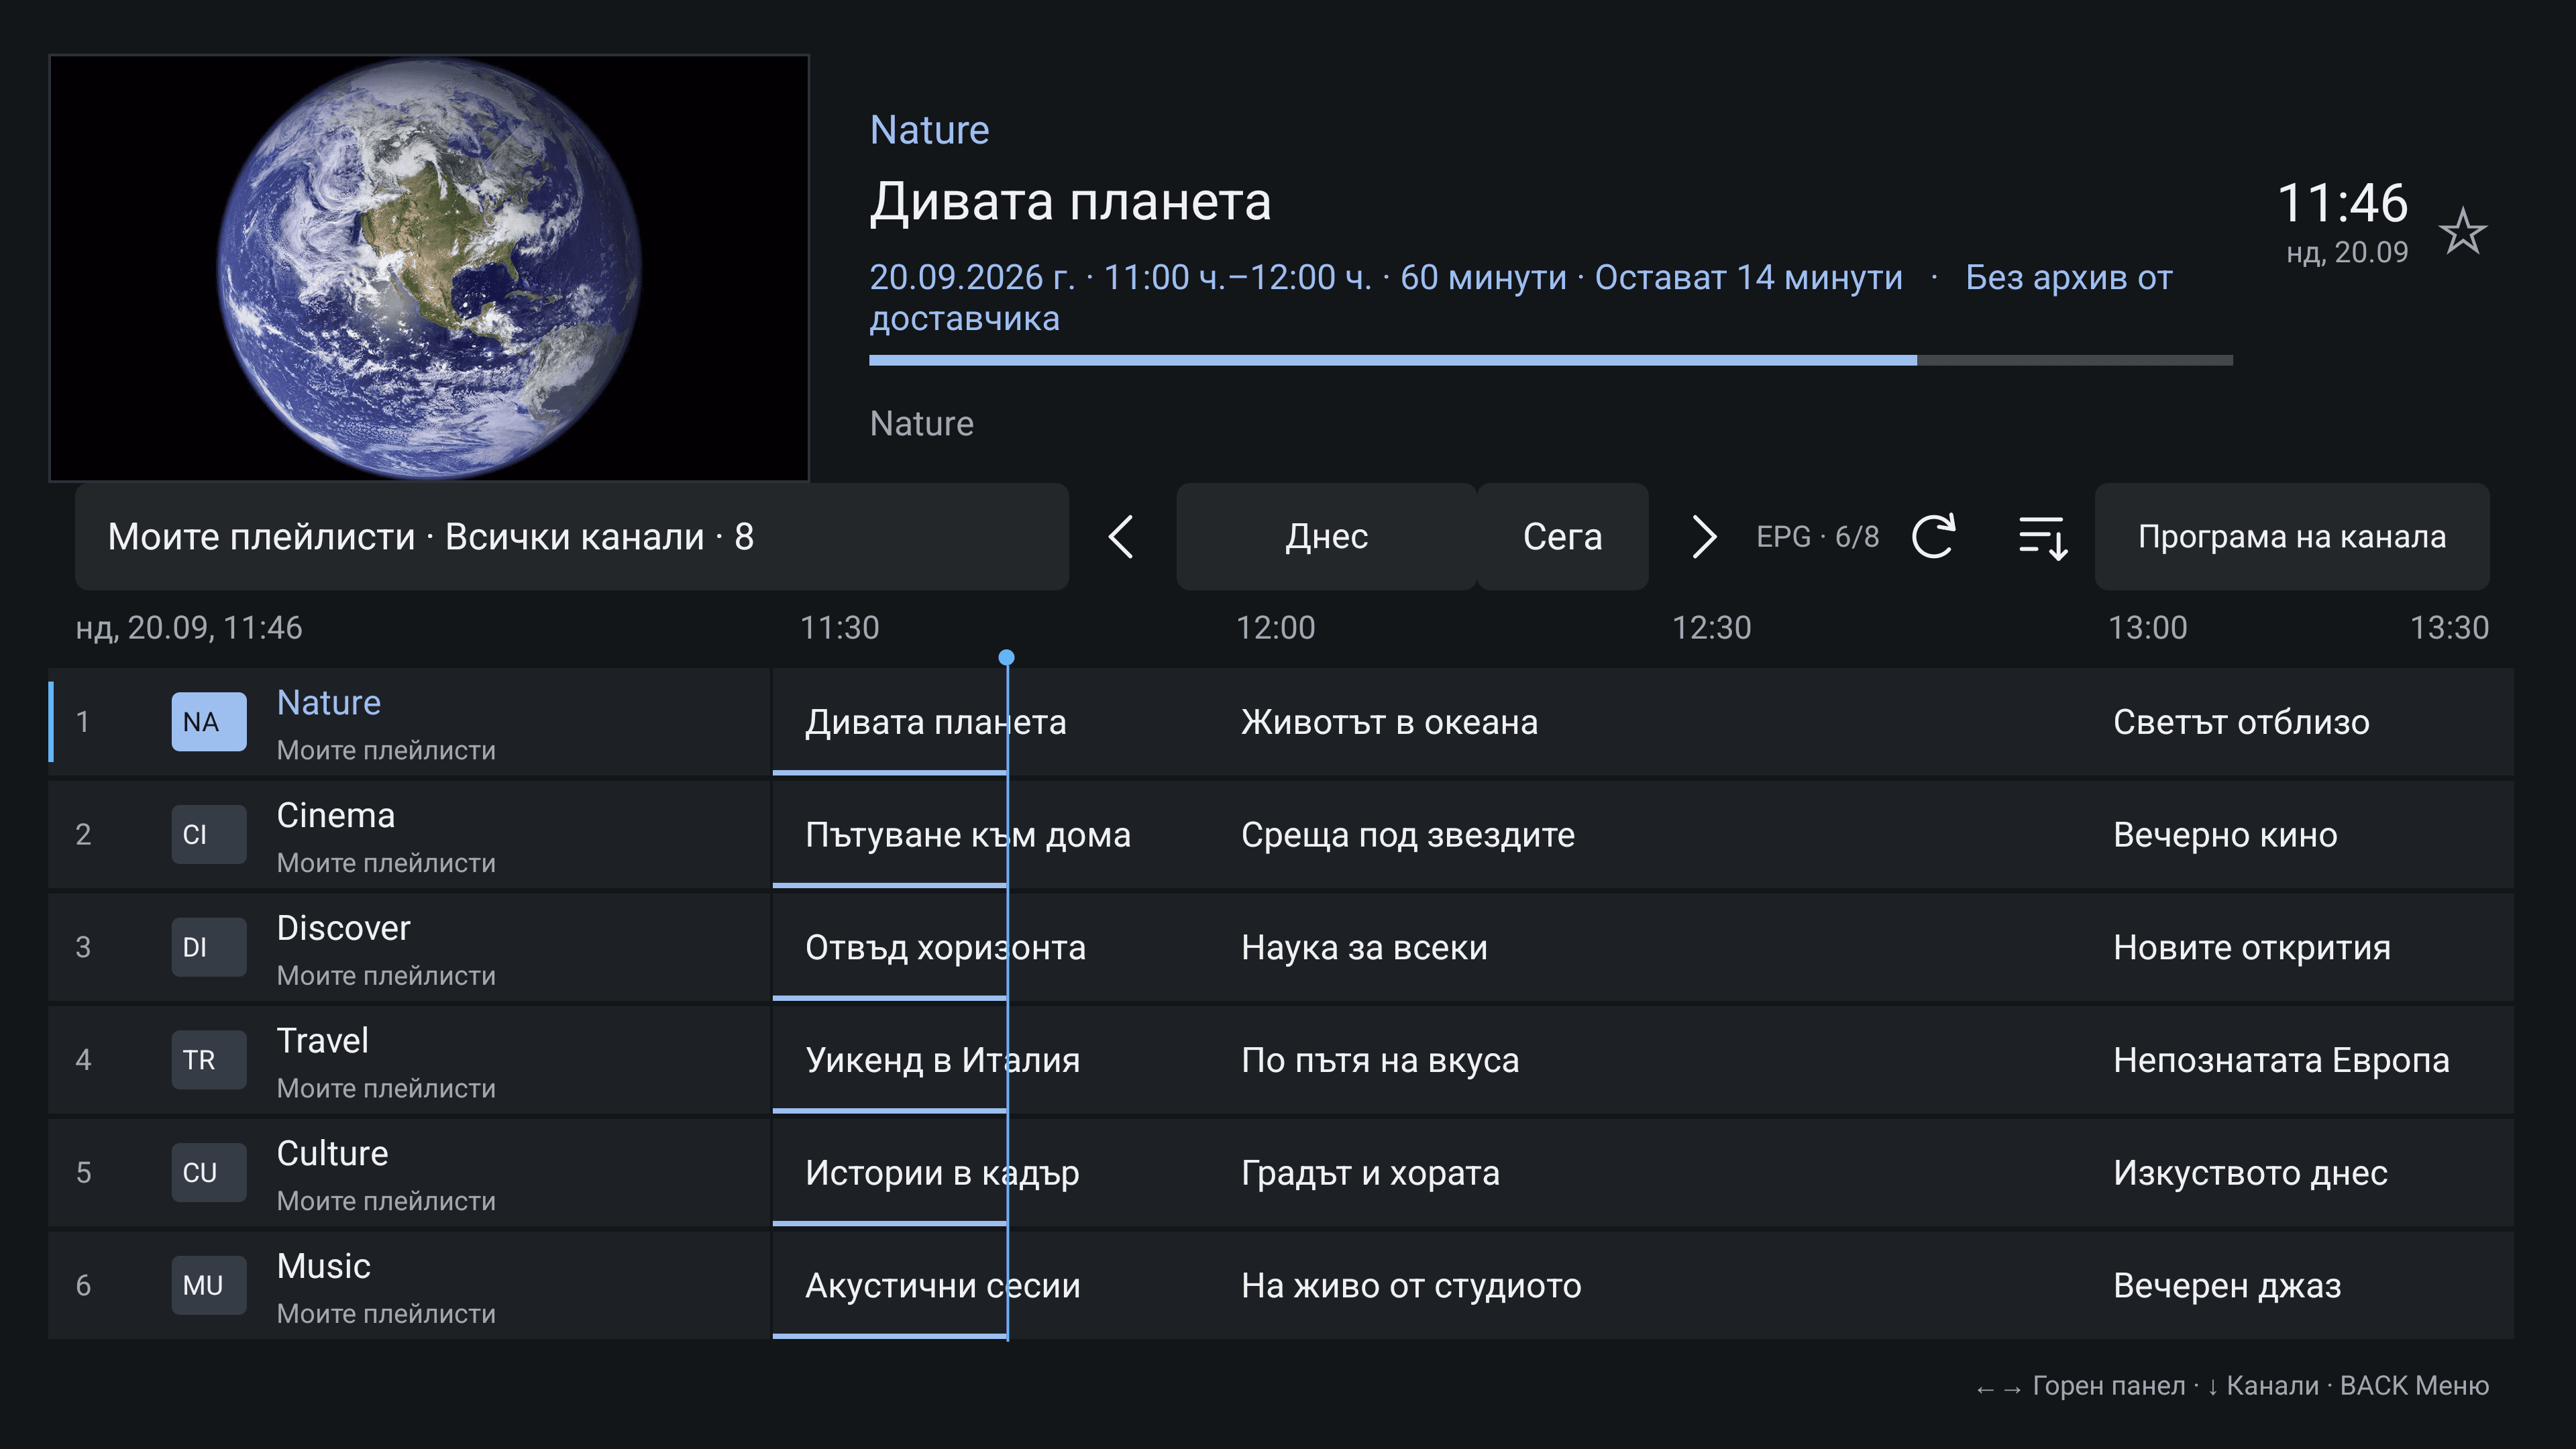Refresh the EPG guide data
The width and height of the screenshot is (2576, 1449).
[1934, 537]
